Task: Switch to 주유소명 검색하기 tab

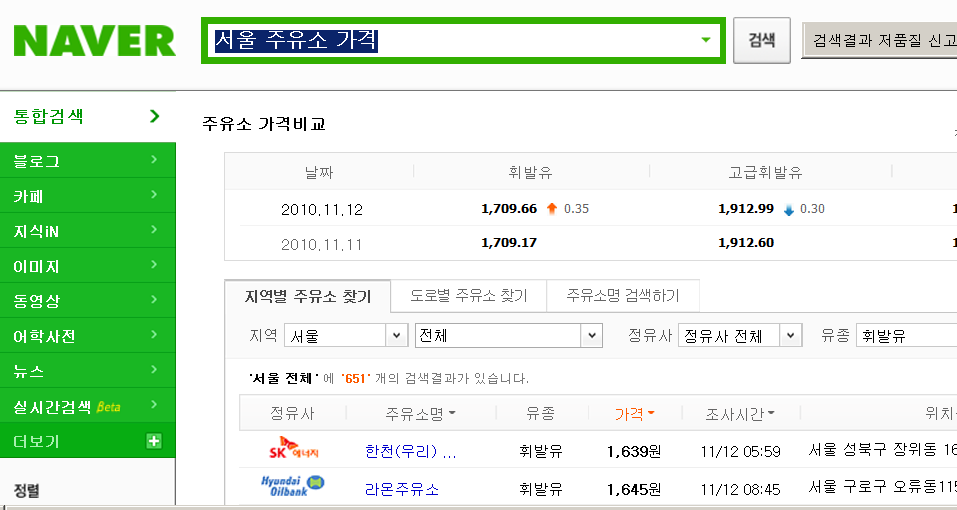Action: point(623,296)
